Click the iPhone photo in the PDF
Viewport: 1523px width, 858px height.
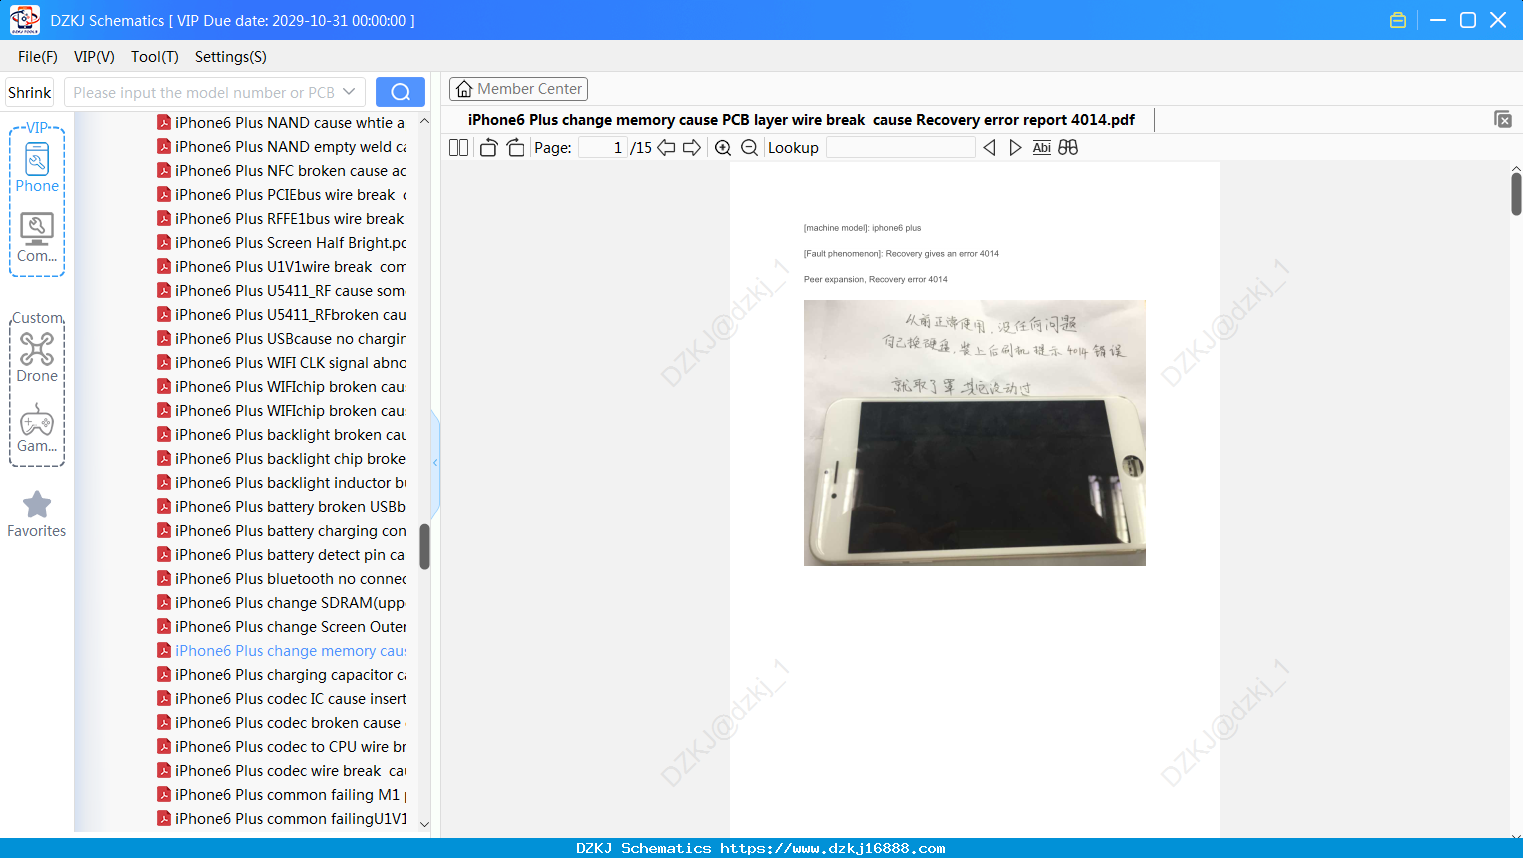pos(975,433)
